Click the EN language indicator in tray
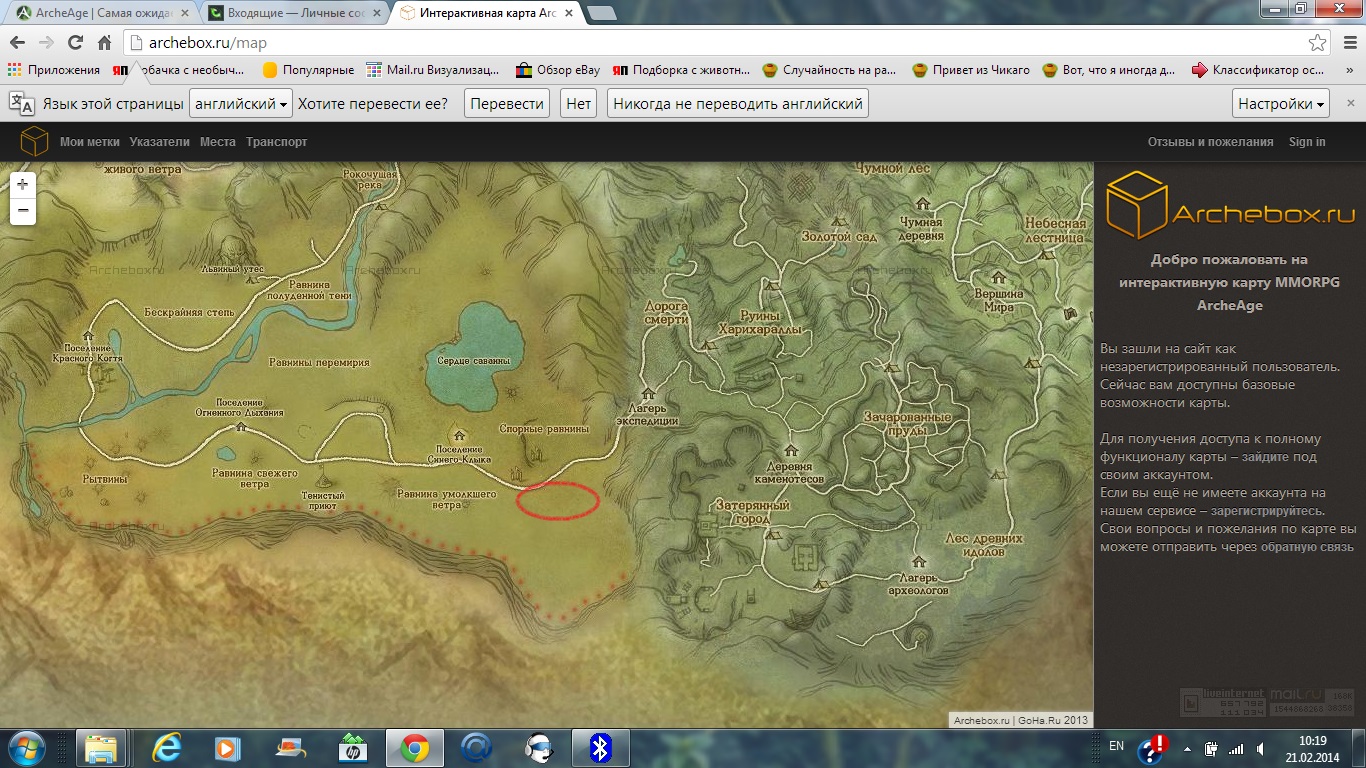Viewport: 1366px width, 768px height. 1117,746
